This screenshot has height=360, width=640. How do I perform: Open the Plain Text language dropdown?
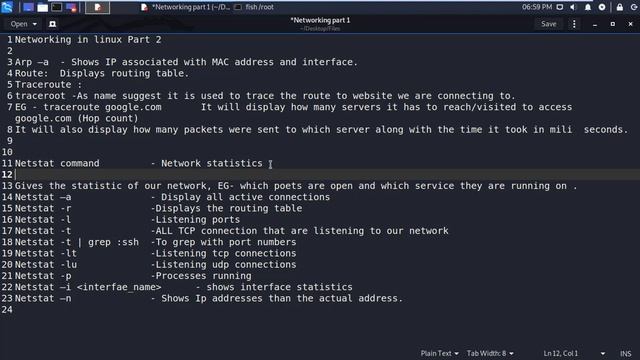[439, 353]
